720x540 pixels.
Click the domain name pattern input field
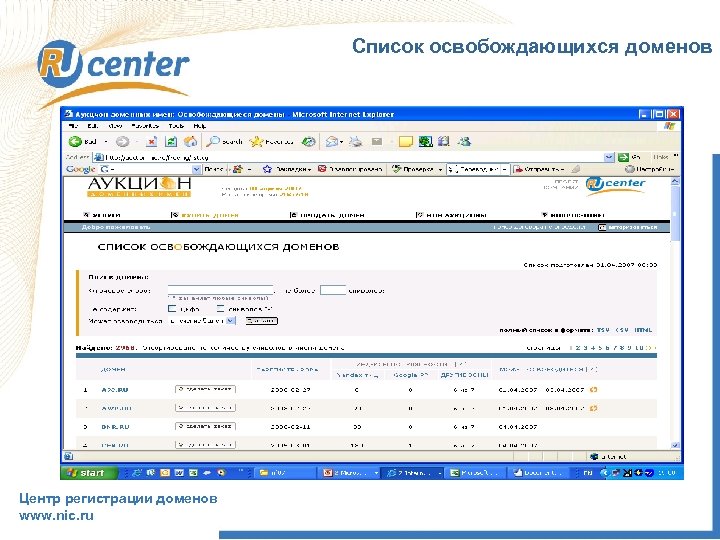point(220,290)
